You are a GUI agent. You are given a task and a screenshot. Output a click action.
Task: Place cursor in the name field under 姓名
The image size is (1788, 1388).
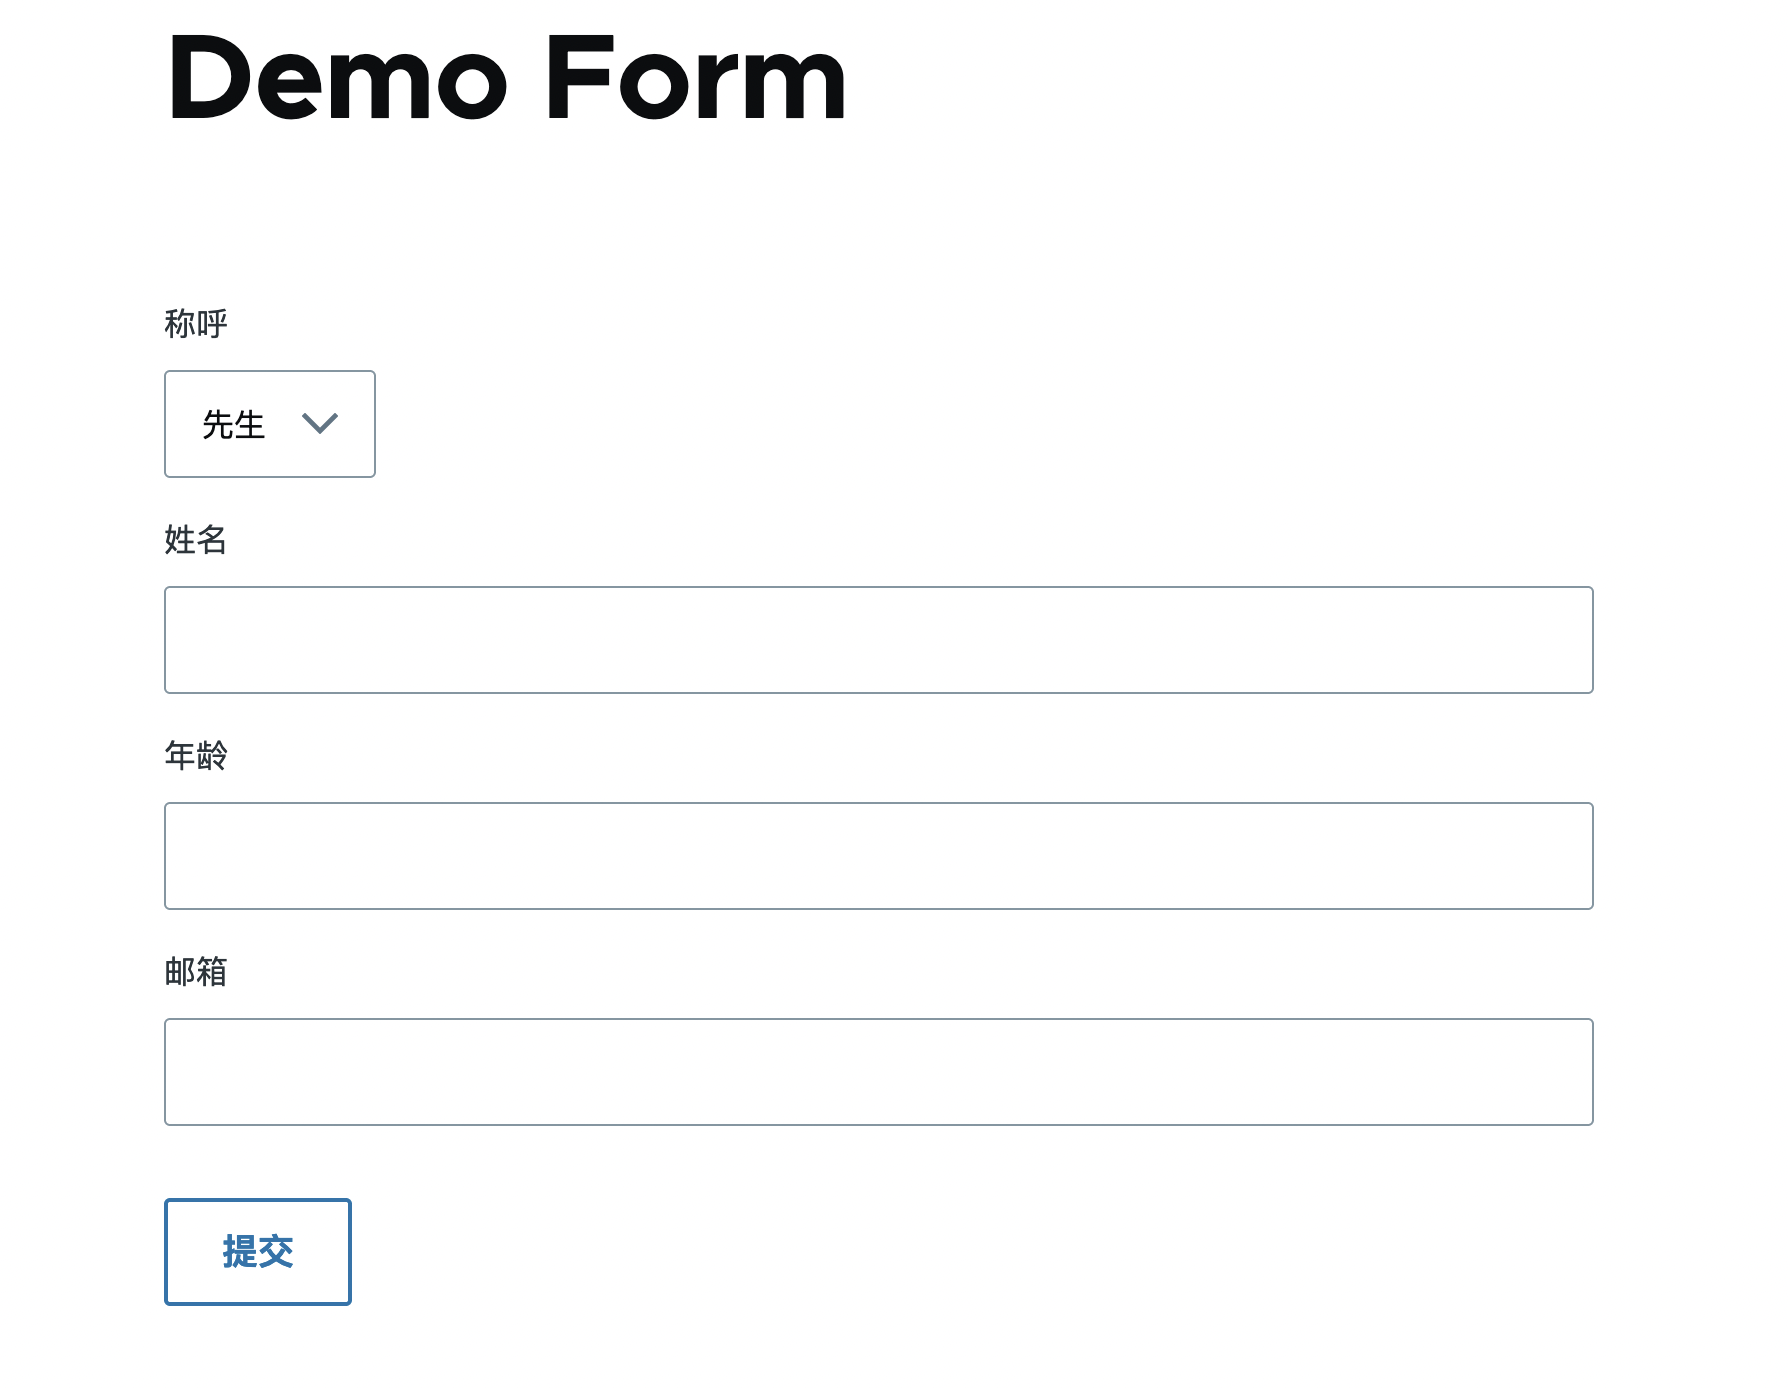pyautogui.click(x=878, y=640)
